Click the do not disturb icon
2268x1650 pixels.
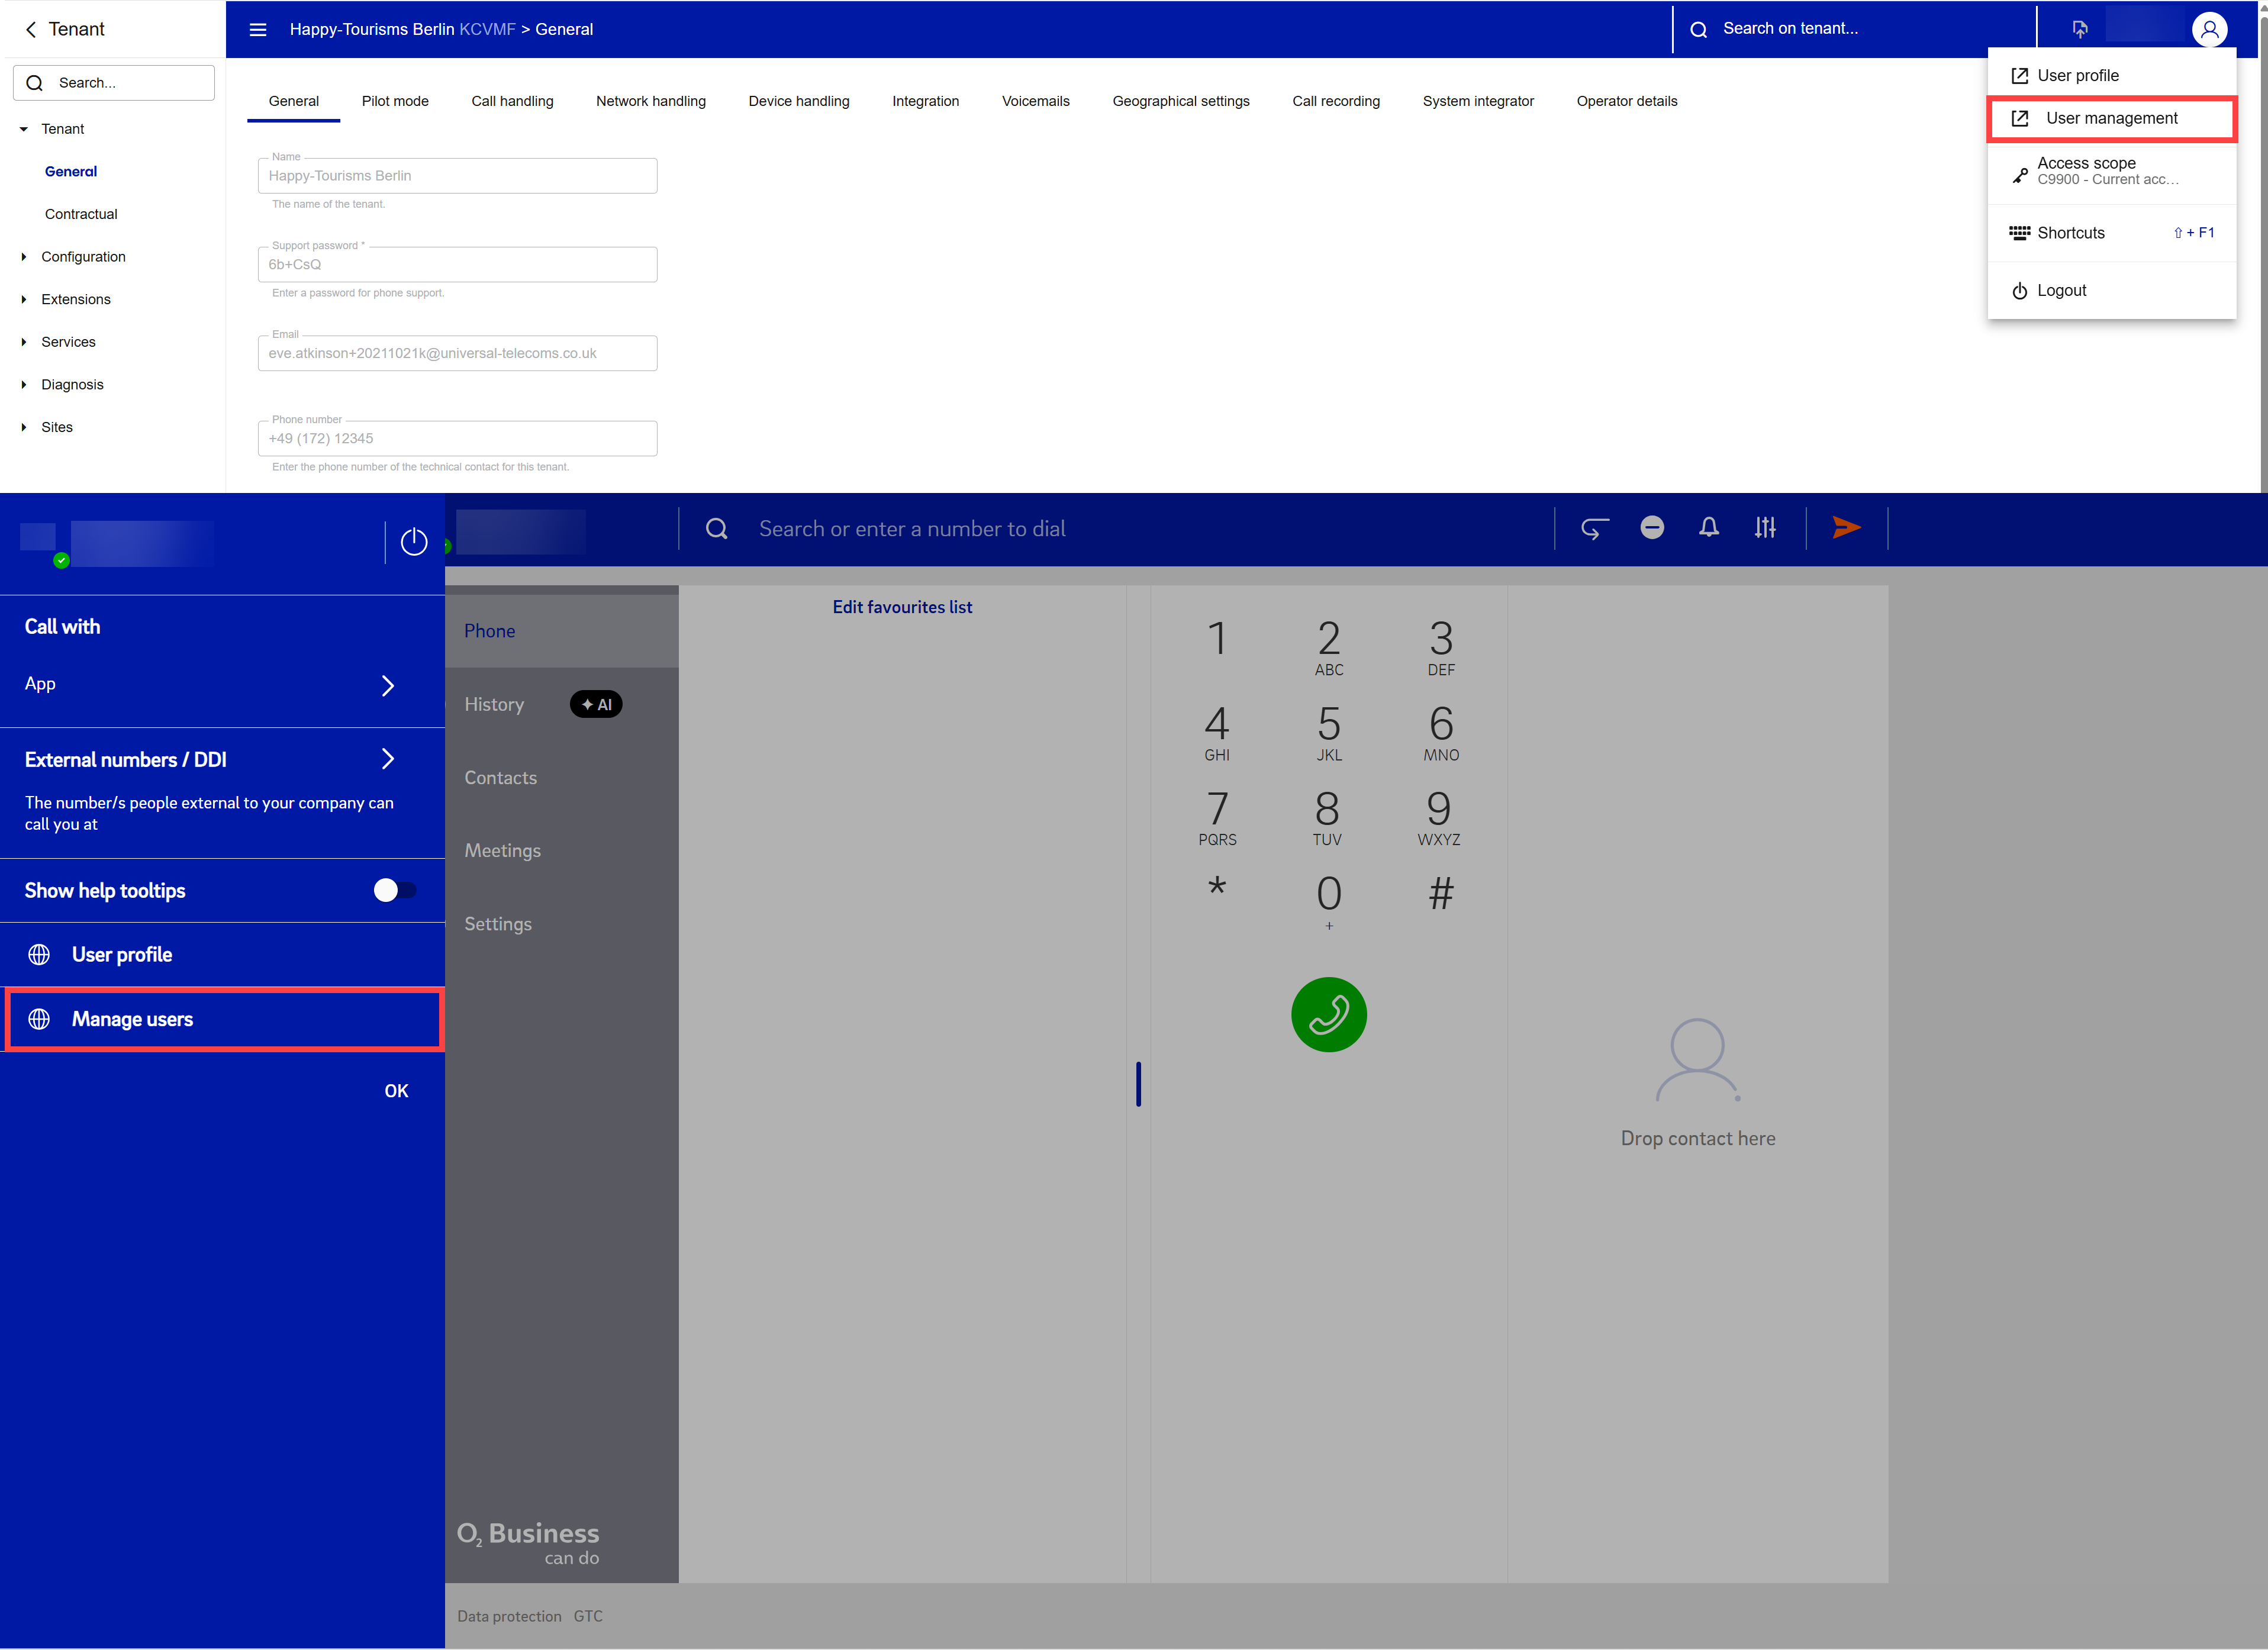click(1651, 527)
